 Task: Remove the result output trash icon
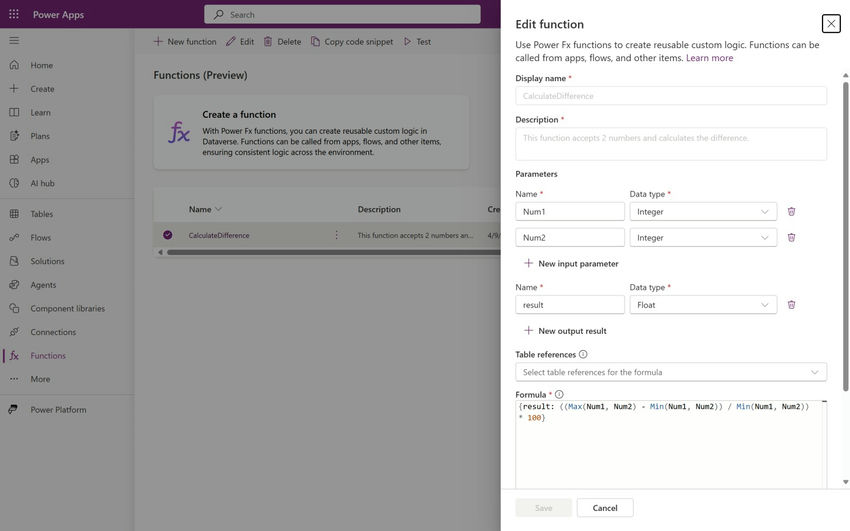click(791, 305)
